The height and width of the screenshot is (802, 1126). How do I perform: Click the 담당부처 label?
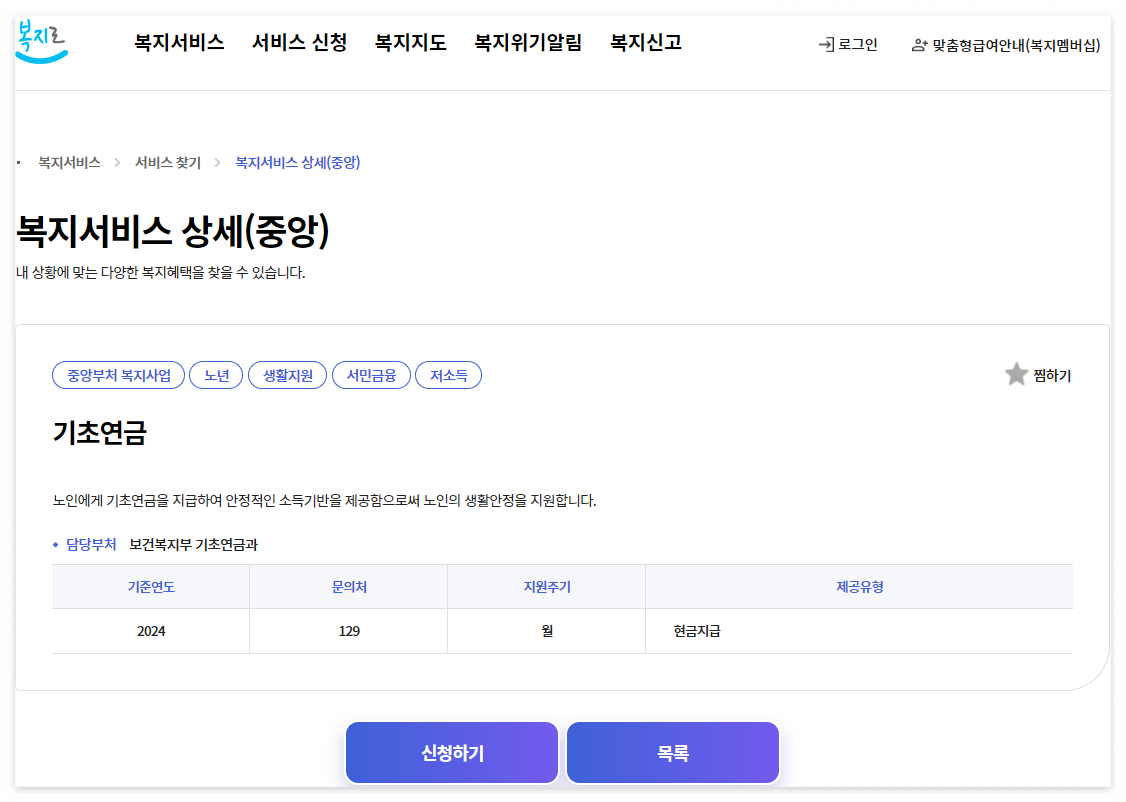click(x=91, y=544)
